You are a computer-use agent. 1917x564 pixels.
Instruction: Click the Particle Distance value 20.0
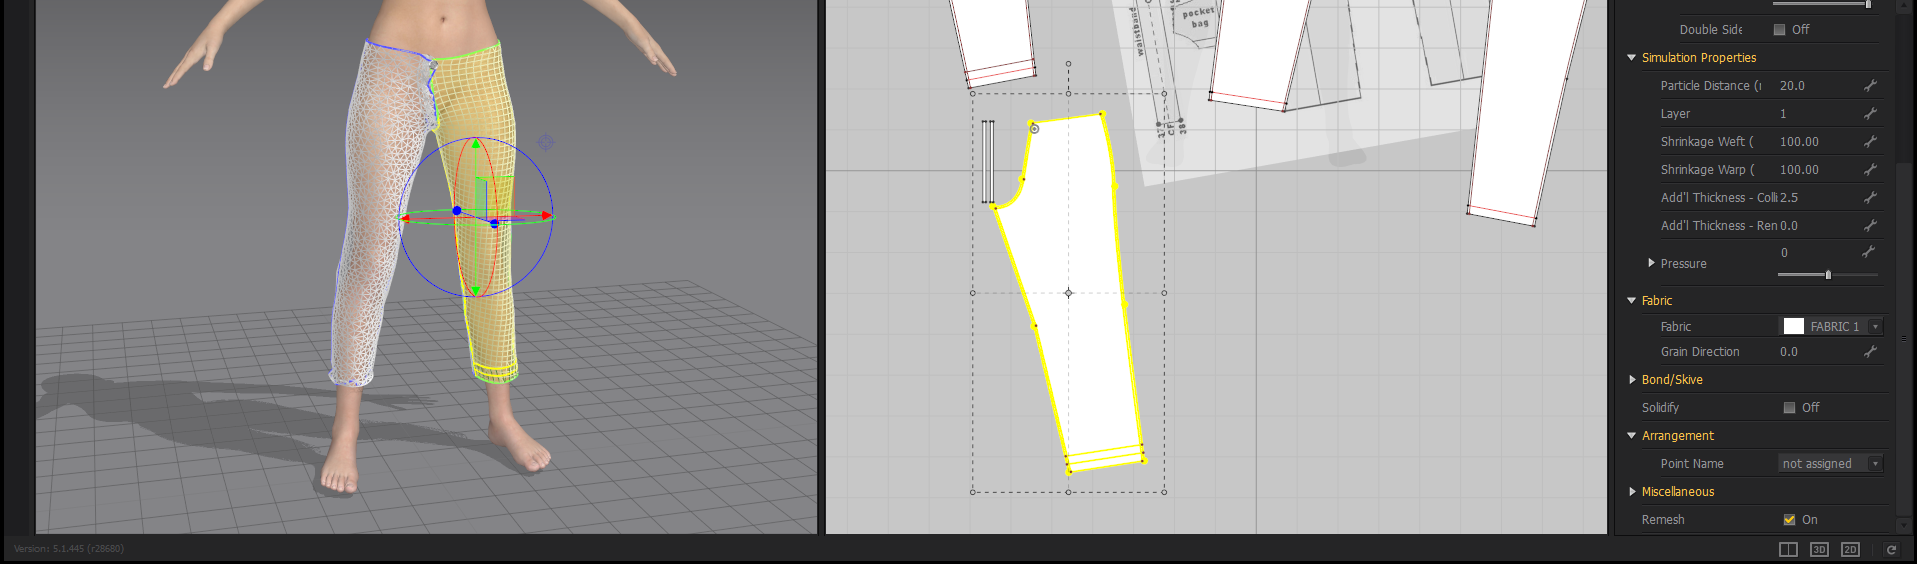coord(1792,86)
